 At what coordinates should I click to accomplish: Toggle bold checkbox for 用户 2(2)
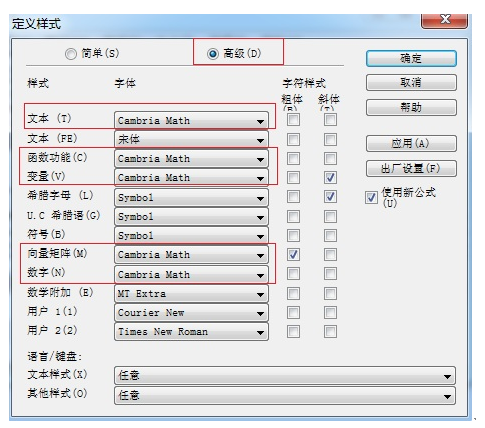[293, 332]
